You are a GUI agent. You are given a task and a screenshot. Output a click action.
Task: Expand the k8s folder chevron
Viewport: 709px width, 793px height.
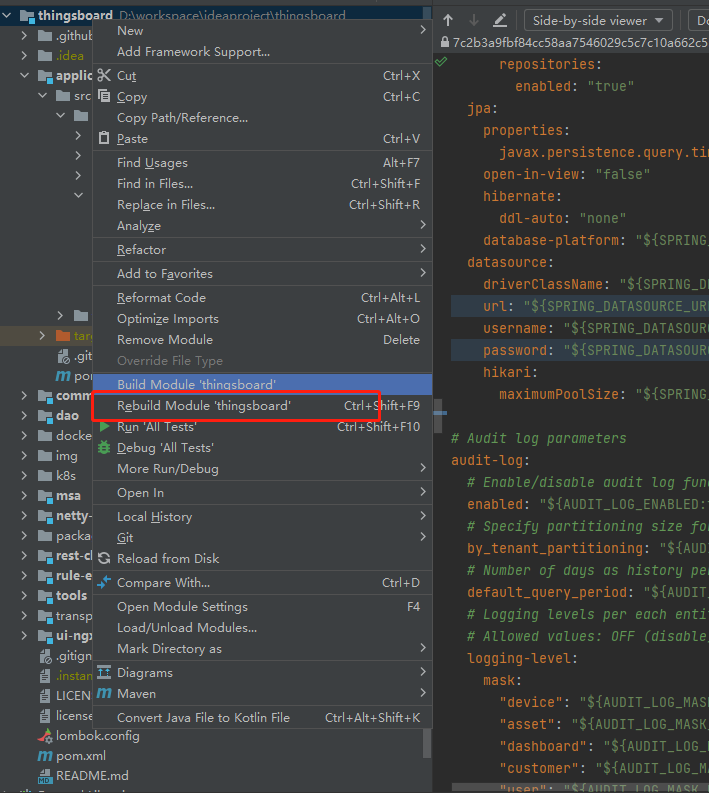pos(24,476)
